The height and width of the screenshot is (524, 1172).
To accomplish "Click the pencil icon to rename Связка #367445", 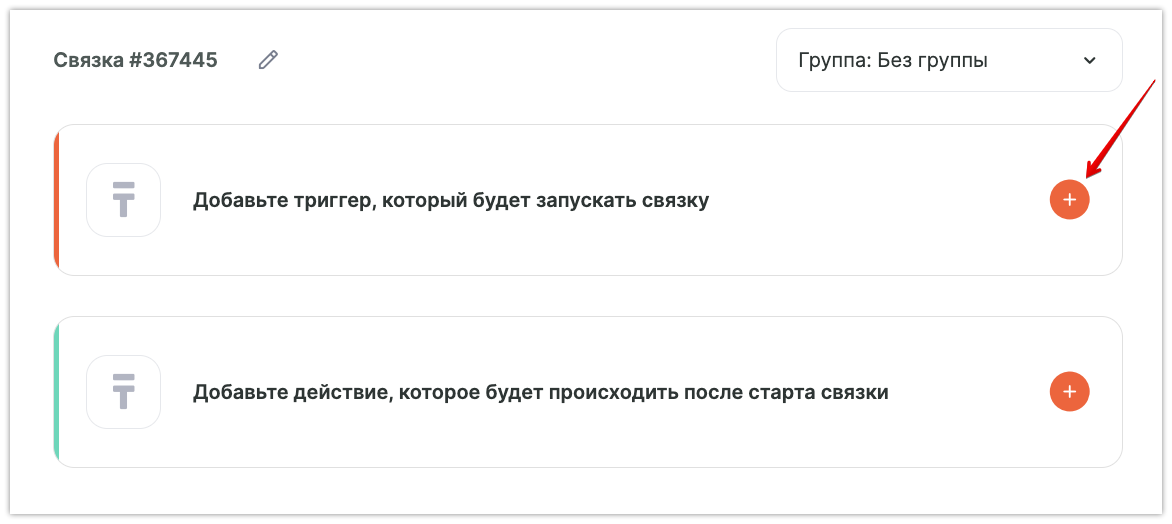I will pos(268,60).
